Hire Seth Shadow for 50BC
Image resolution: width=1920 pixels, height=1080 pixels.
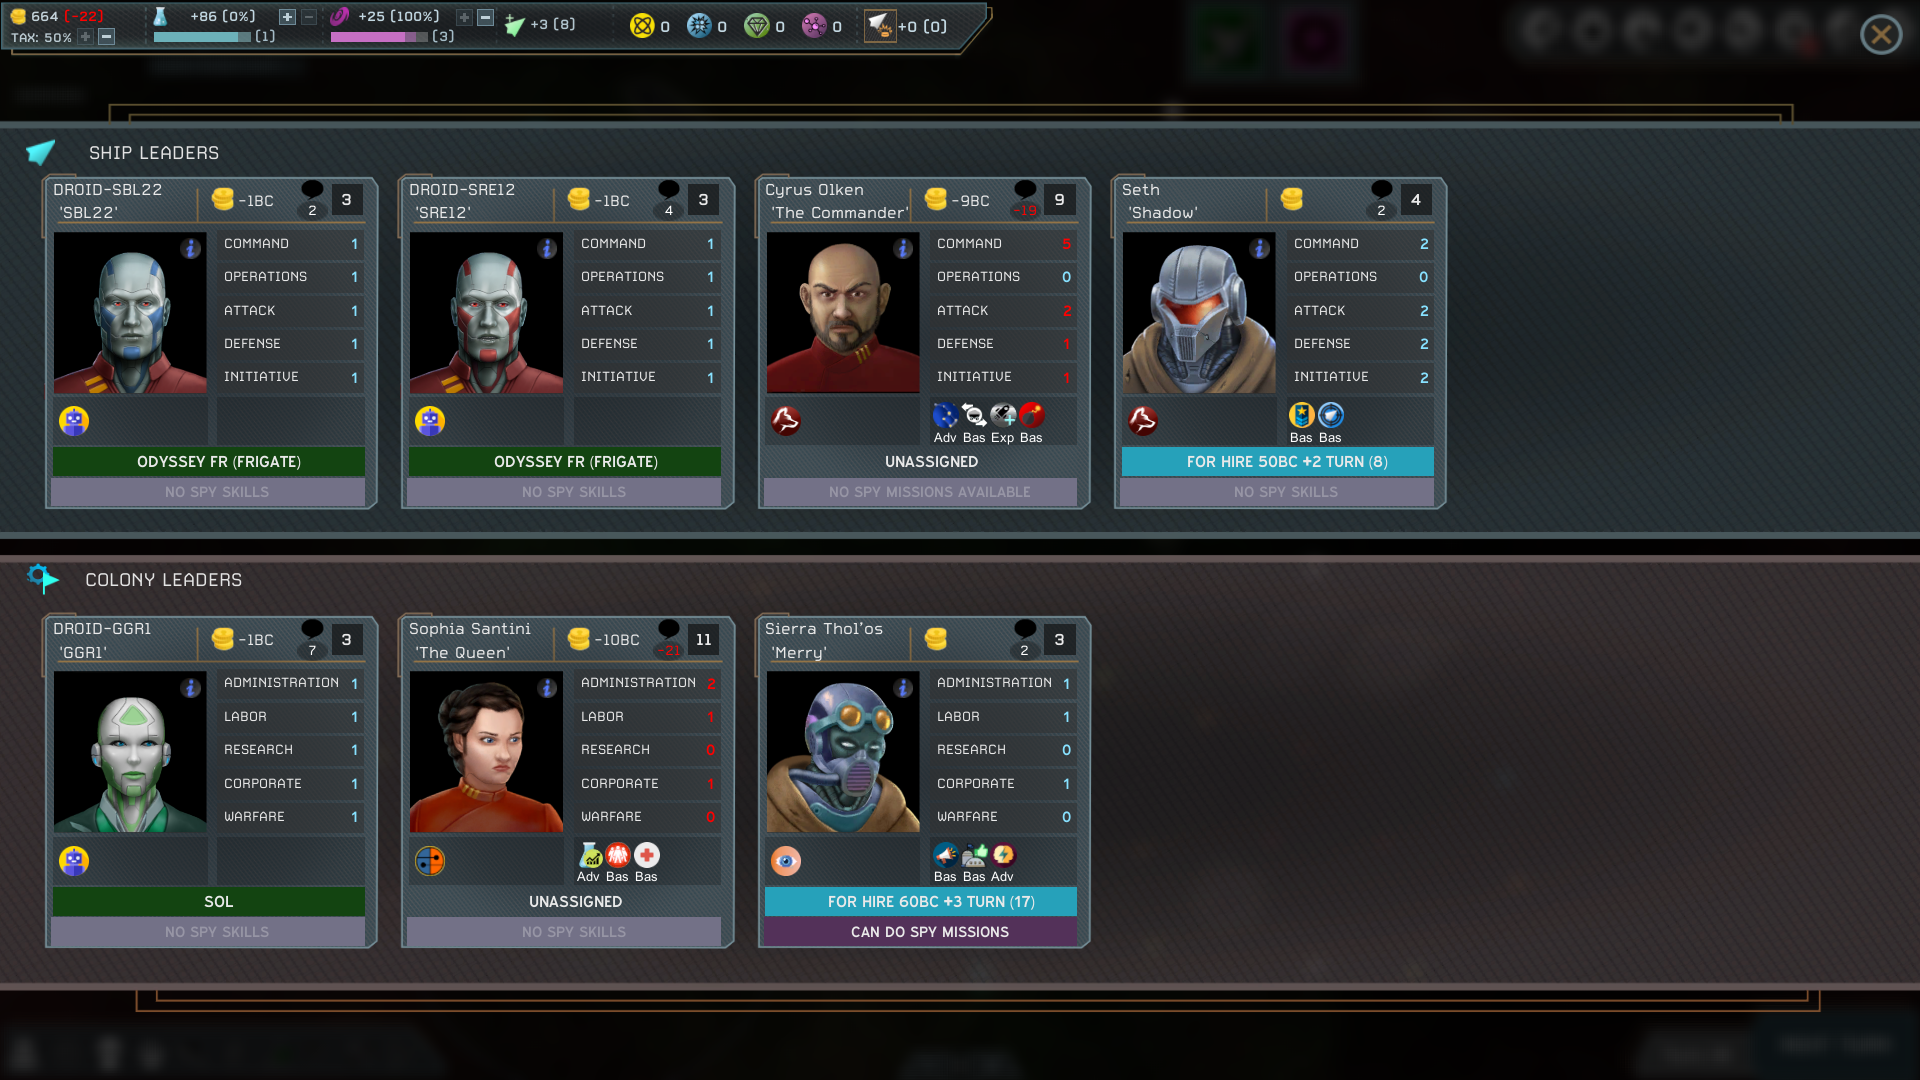[x=1284, y=460]
